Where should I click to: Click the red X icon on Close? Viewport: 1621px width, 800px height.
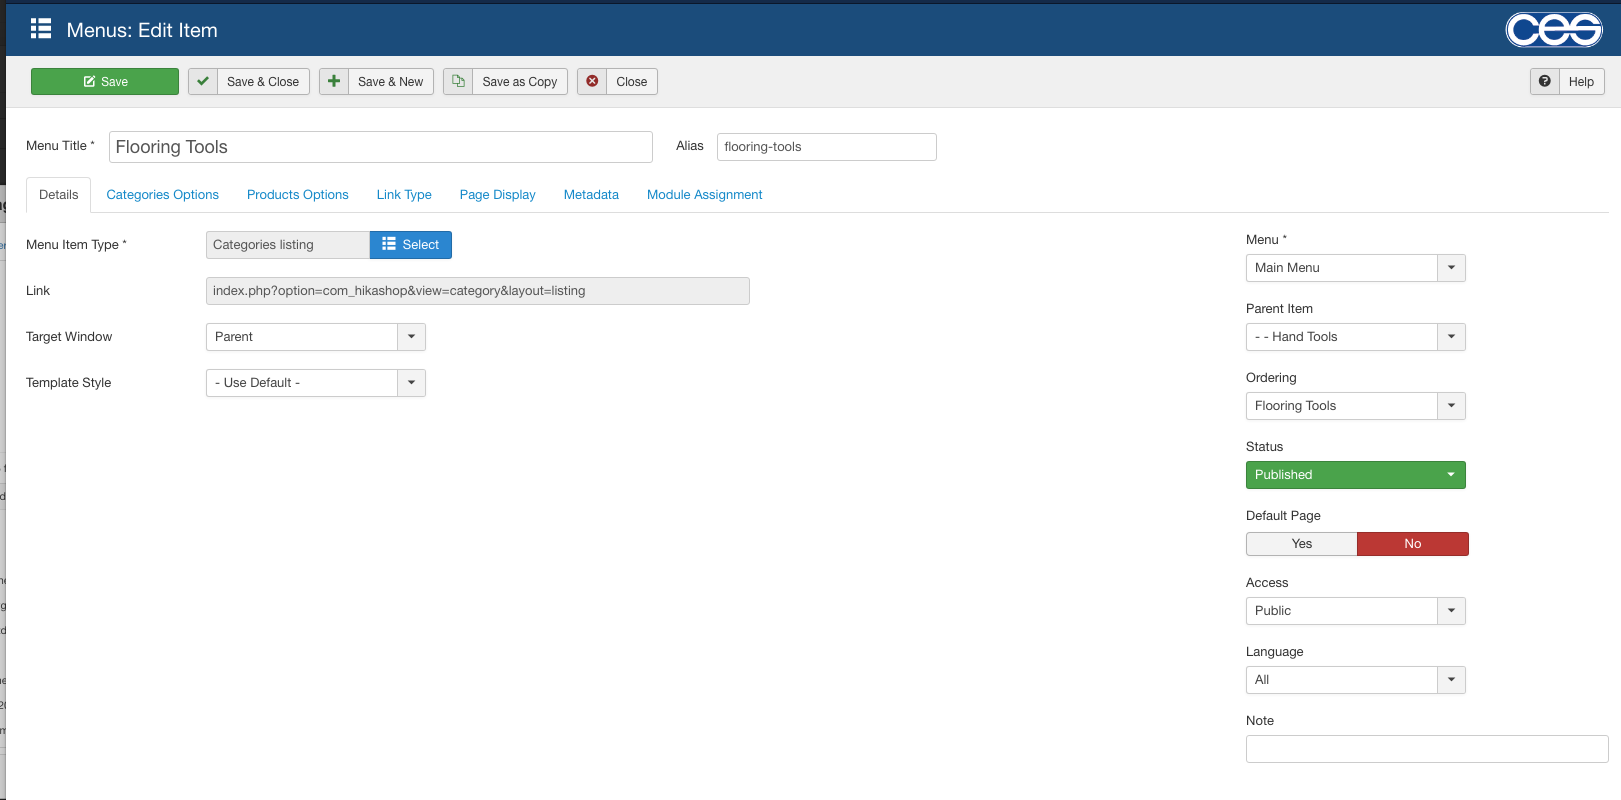click(x=592, y=82)
